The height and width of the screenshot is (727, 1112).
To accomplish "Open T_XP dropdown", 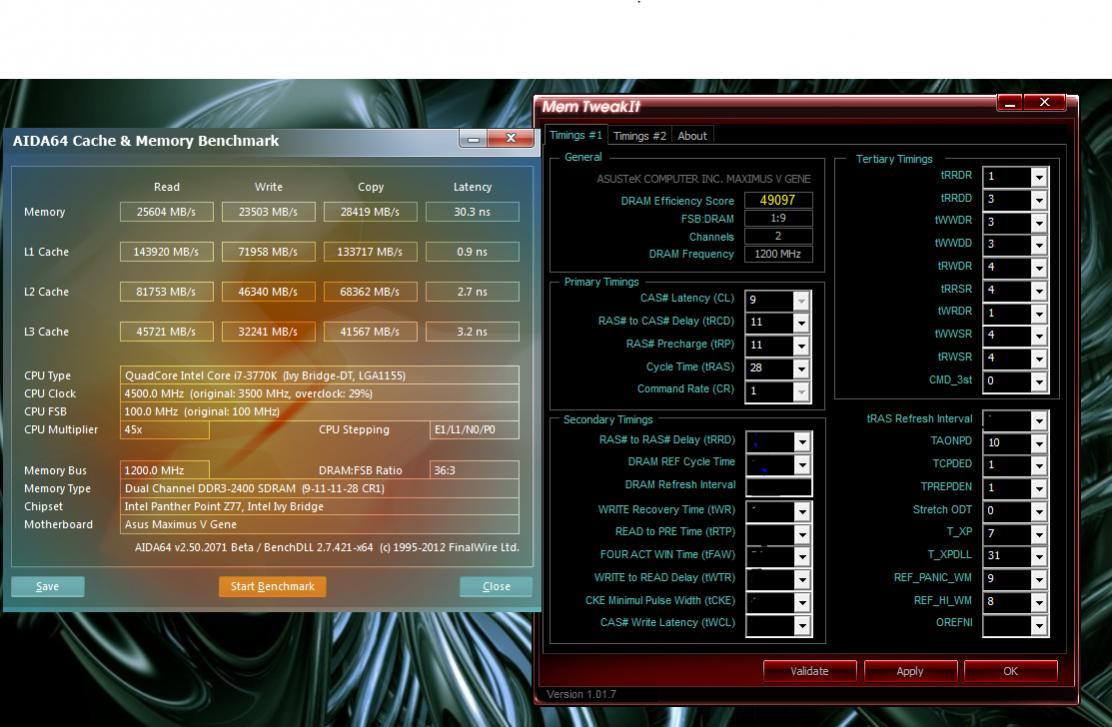I will click(x=1039, y=533).
